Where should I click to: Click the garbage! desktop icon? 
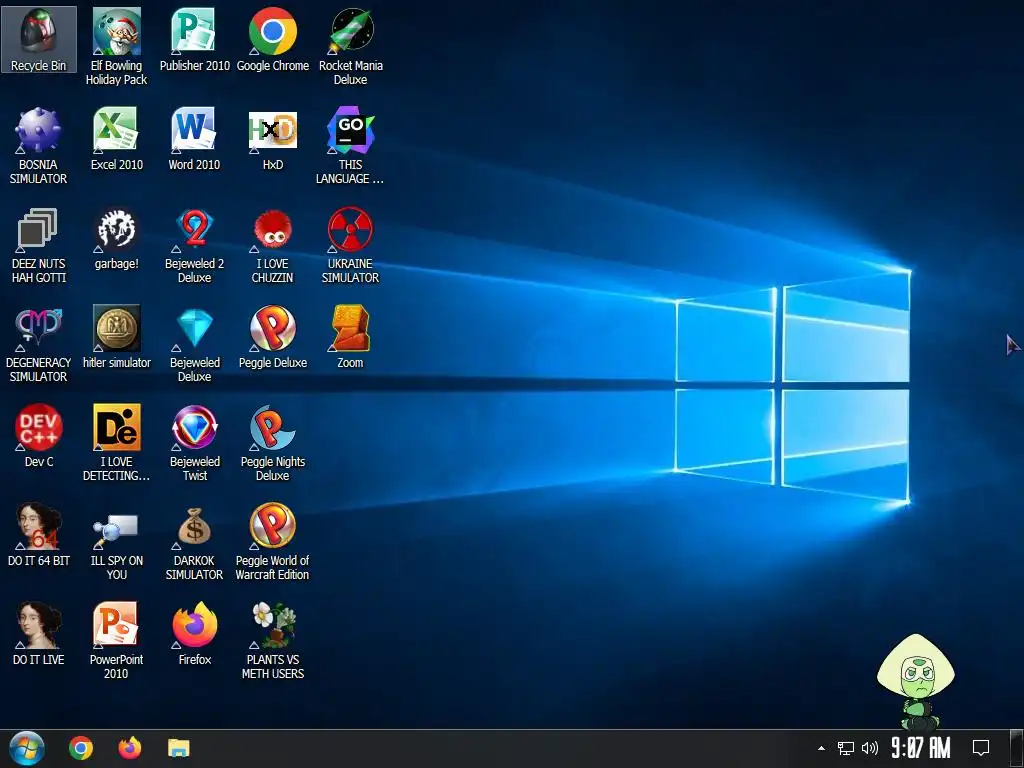116,238
